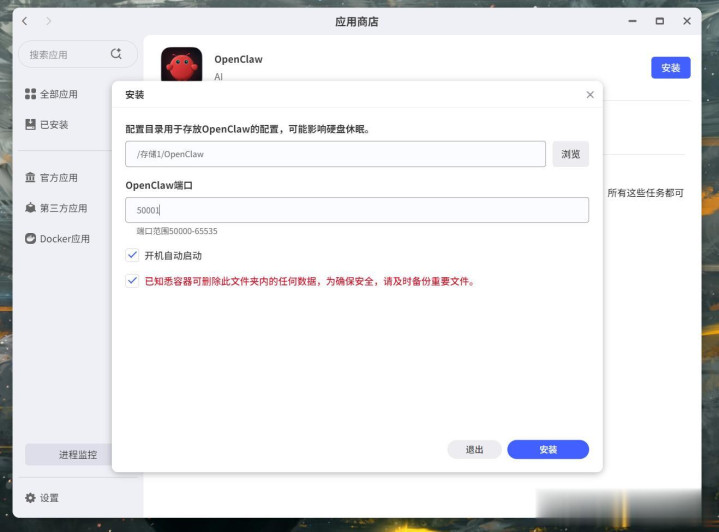Close the 安装 dialog with the X

(590, 94)
